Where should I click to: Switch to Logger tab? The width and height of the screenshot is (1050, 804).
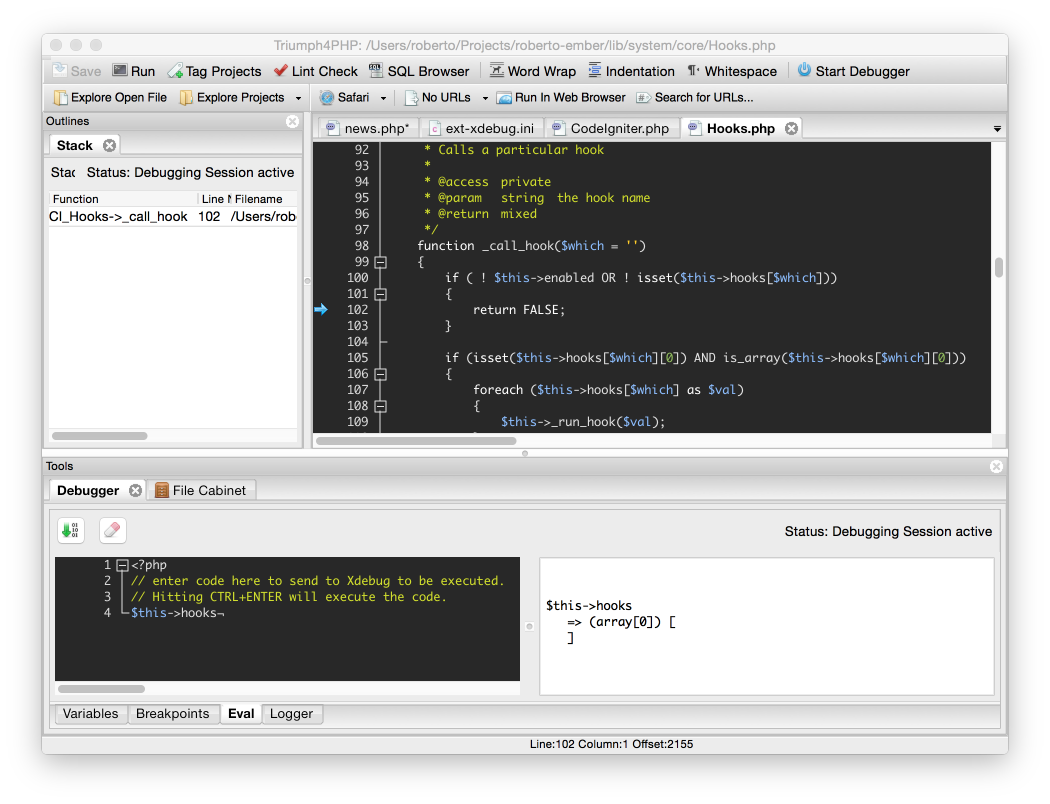coord(291,714)
